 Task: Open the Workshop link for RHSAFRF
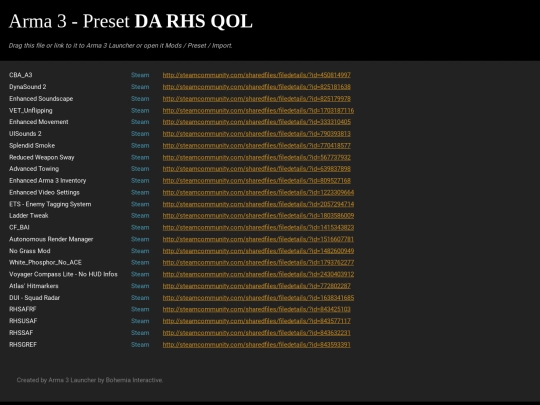point(257,309)
